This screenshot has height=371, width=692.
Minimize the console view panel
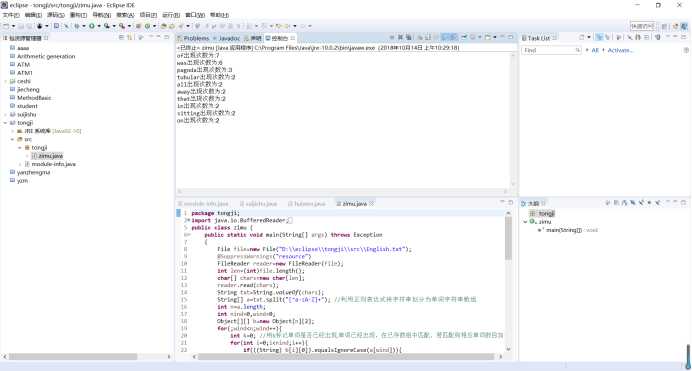502,37
